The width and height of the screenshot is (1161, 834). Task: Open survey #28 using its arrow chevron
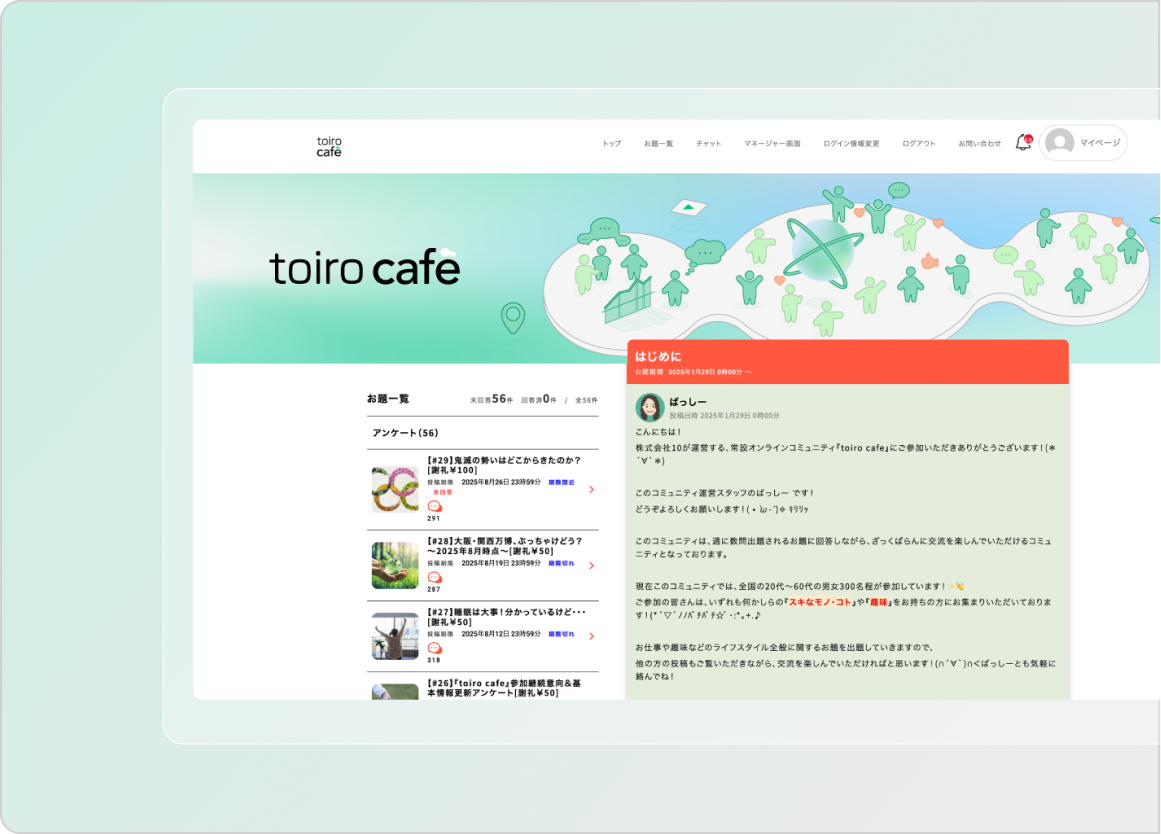point(591,566)
